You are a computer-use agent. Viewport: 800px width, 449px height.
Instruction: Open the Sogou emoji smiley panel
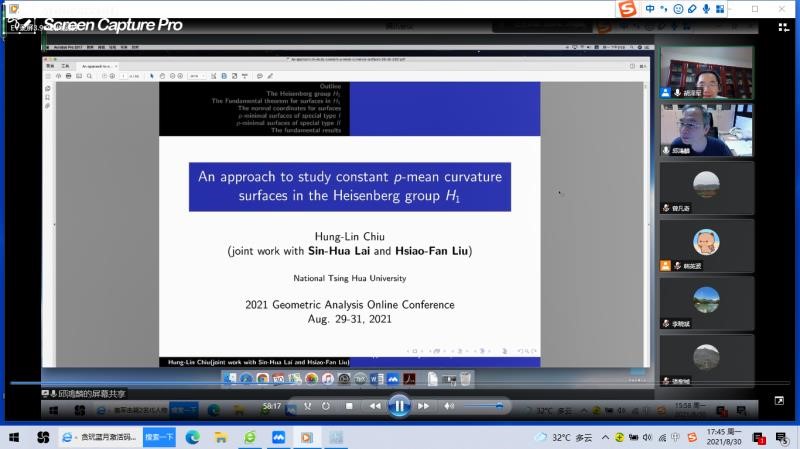tap(679, 9)
